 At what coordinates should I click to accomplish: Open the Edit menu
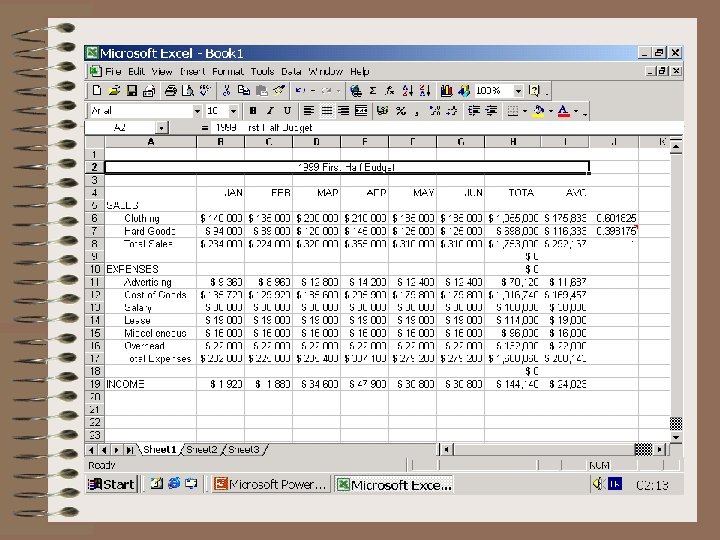tap(136, 71)
